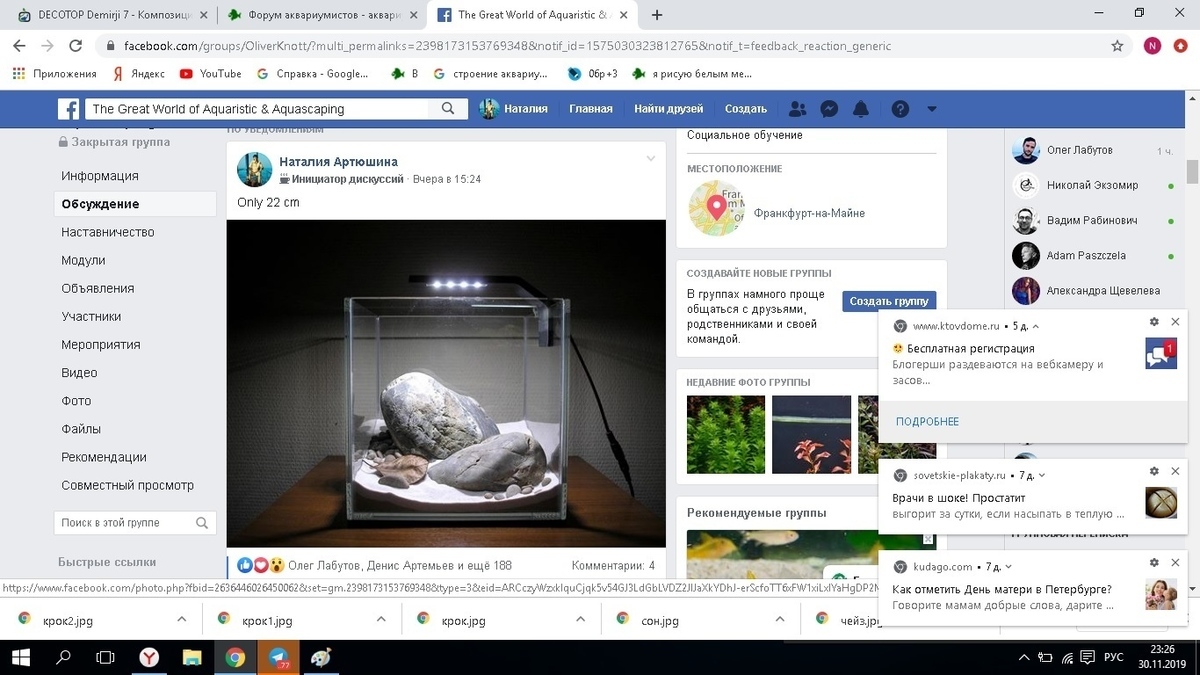Open Telegram from the taskbar

coord(277,658)
